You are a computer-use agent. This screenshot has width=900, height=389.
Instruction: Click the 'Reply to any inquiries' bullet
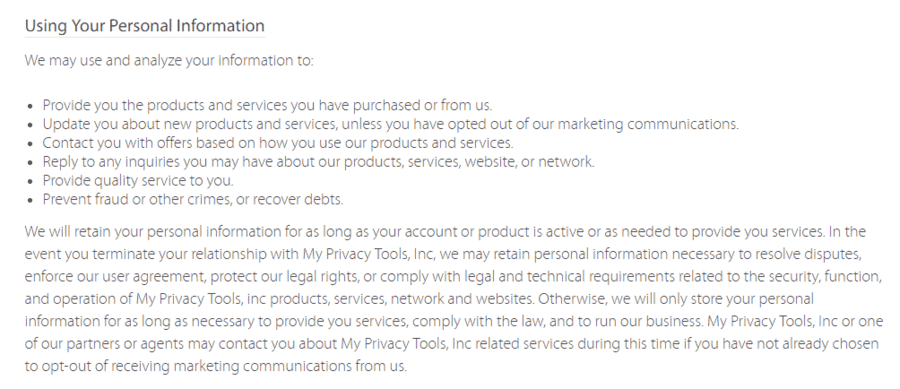point(319,162)
